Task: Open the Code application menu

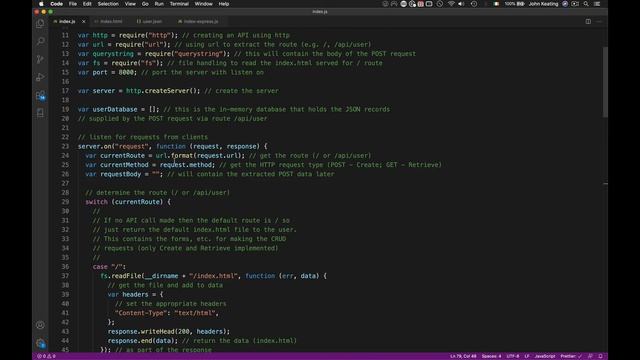Action: tap(56, 4)
